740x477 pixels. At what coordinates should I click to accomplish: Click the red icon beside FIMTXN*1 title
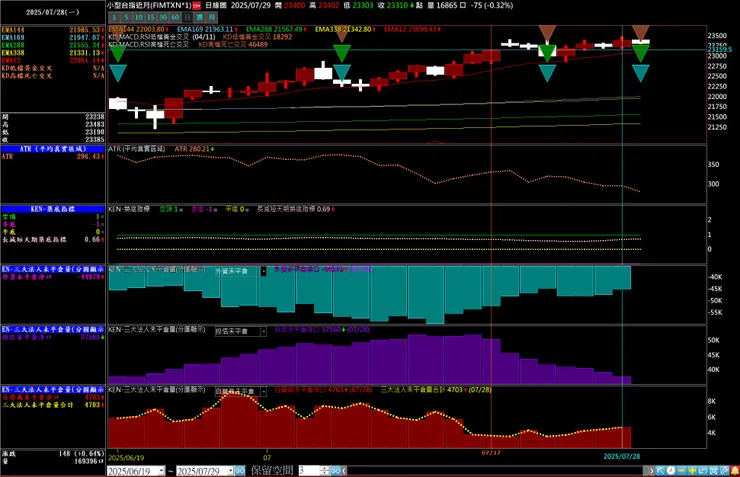tap(196, 6)
